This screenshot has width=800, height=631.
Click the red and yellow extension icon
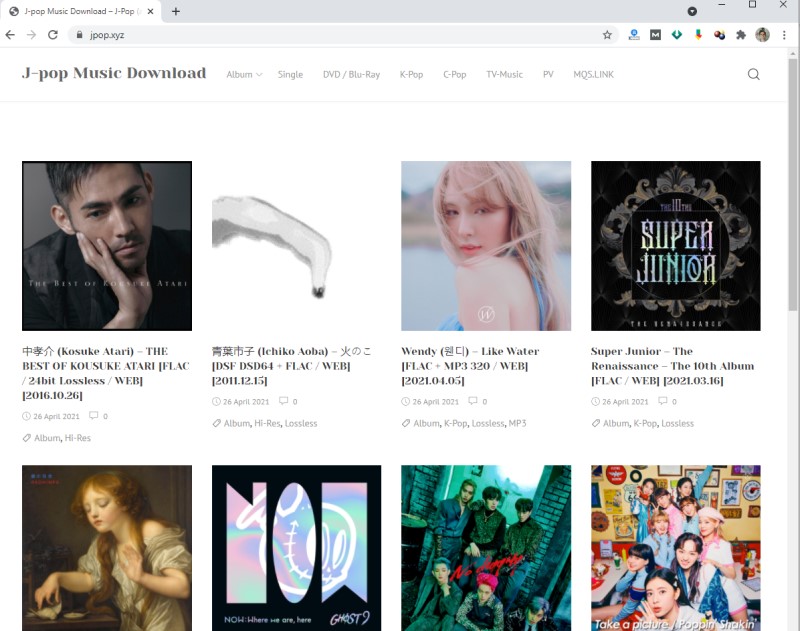pos(698,35)
